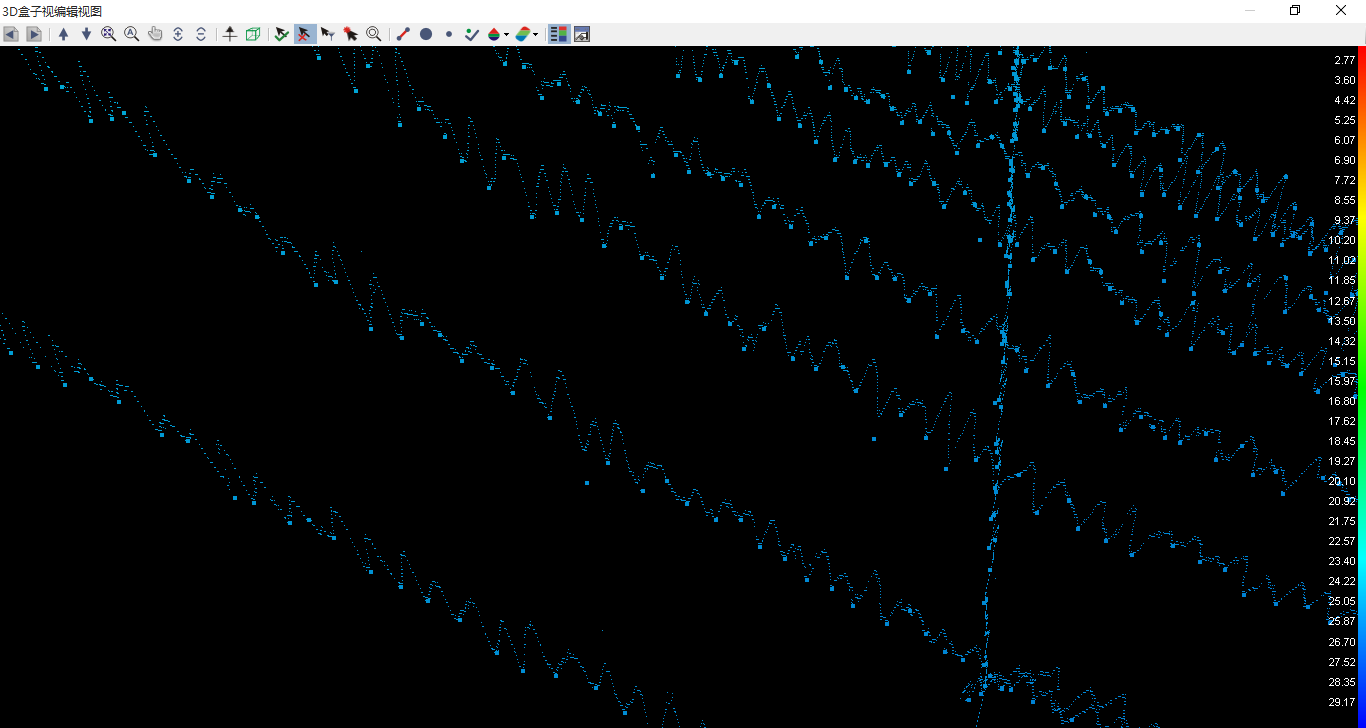Activate the pan hand tool
The image size is (1366, 728).
(155, 34)
